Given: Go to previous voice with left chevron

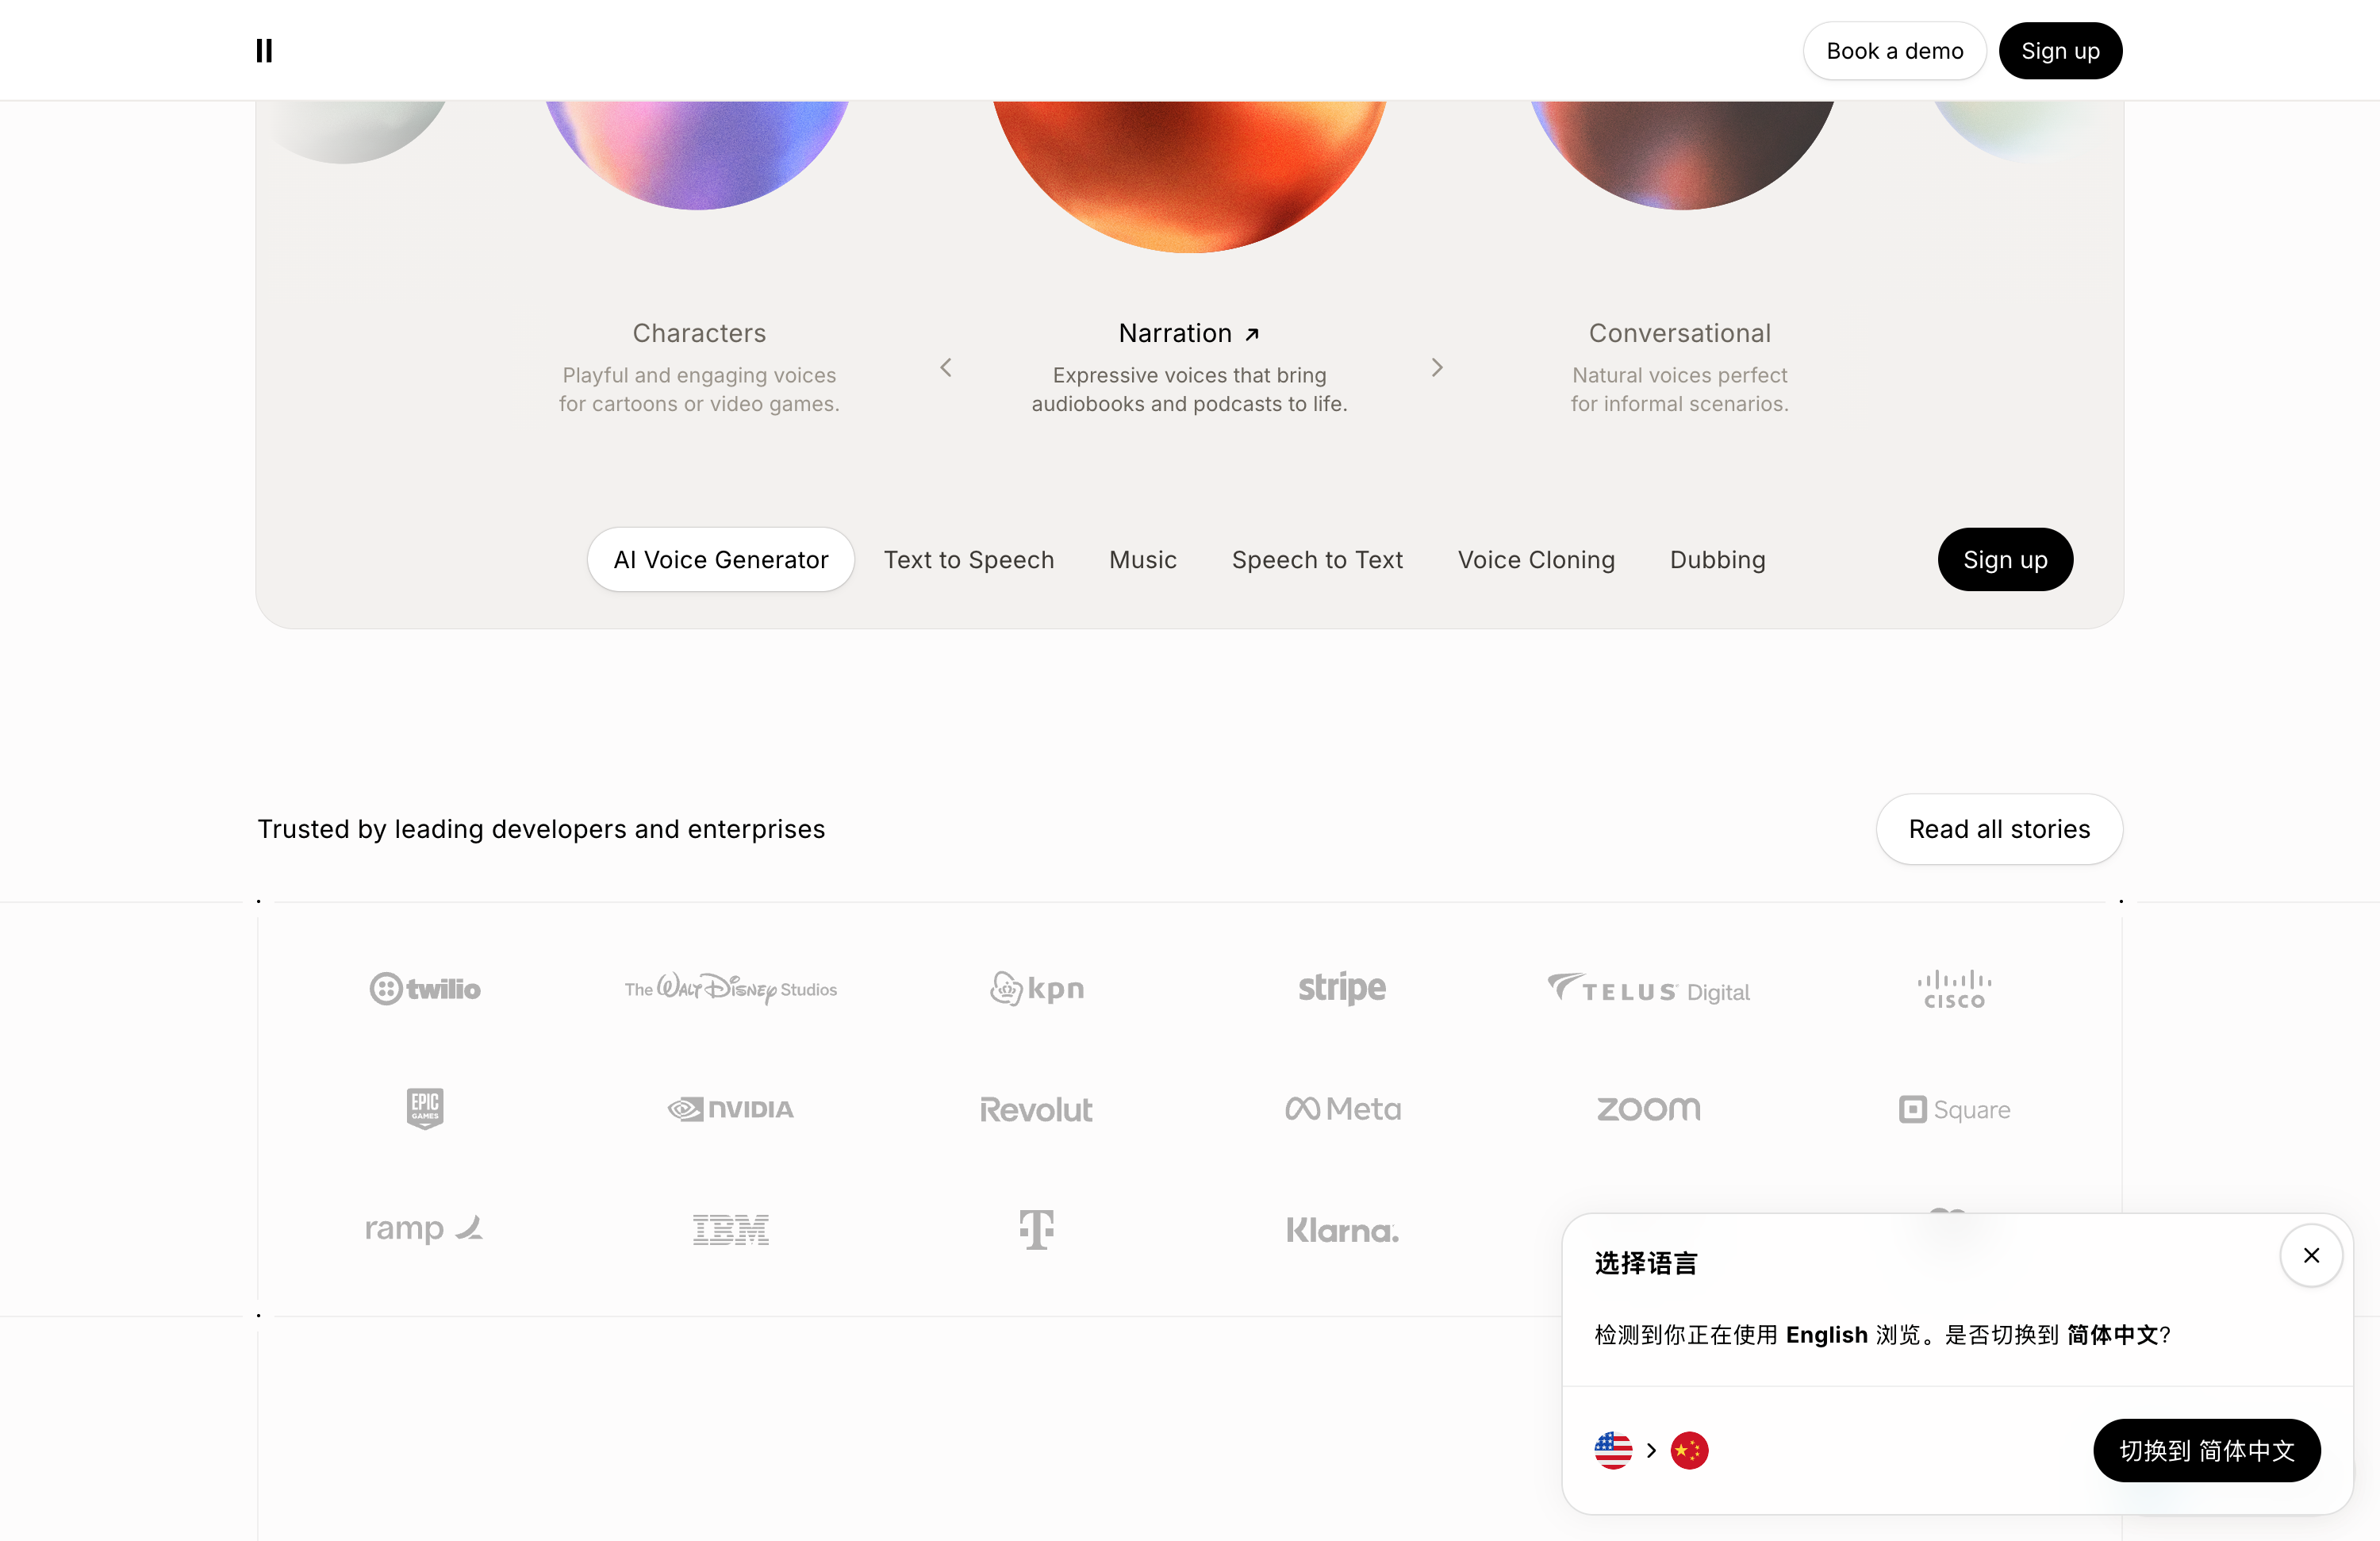Looking at the screenshot, I should 946,368.
